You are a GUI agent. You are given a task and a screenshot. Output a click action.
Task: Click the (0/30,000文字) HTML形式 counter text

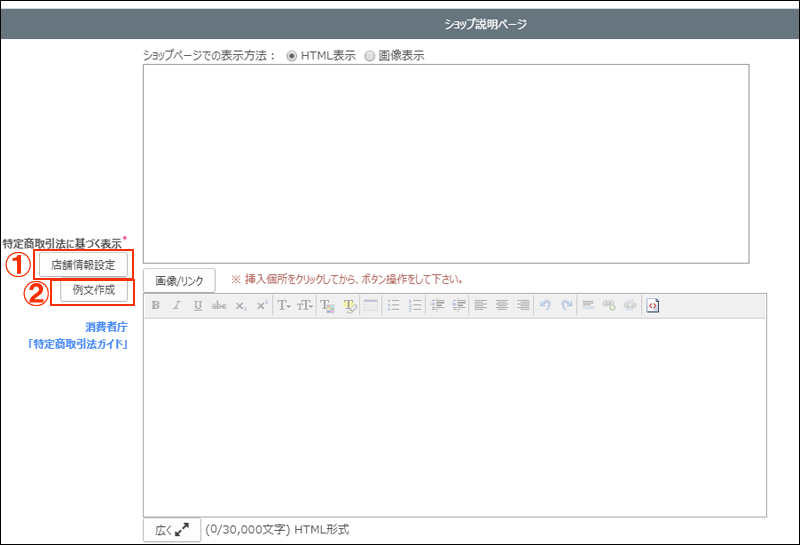[277, 530]
